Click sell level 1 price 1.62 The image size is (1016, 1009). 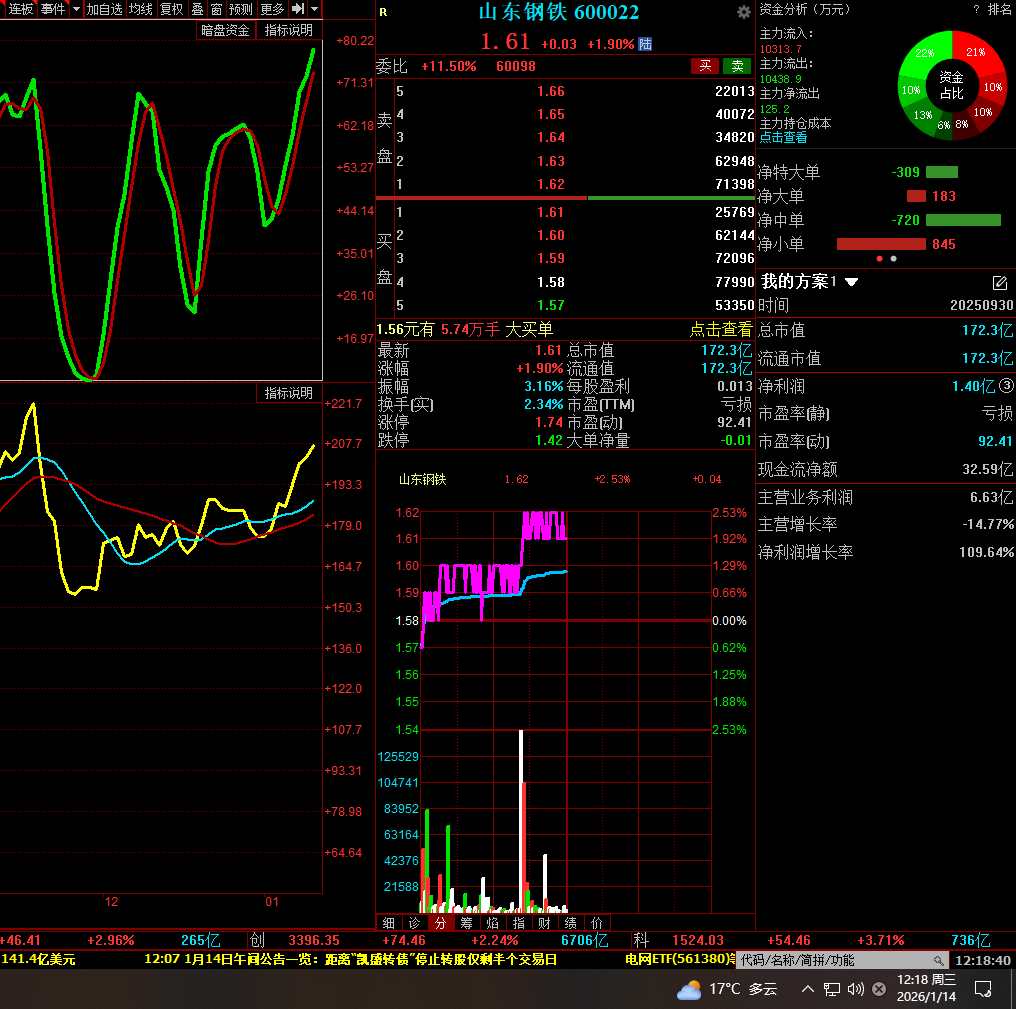click(x=551, y=185)
